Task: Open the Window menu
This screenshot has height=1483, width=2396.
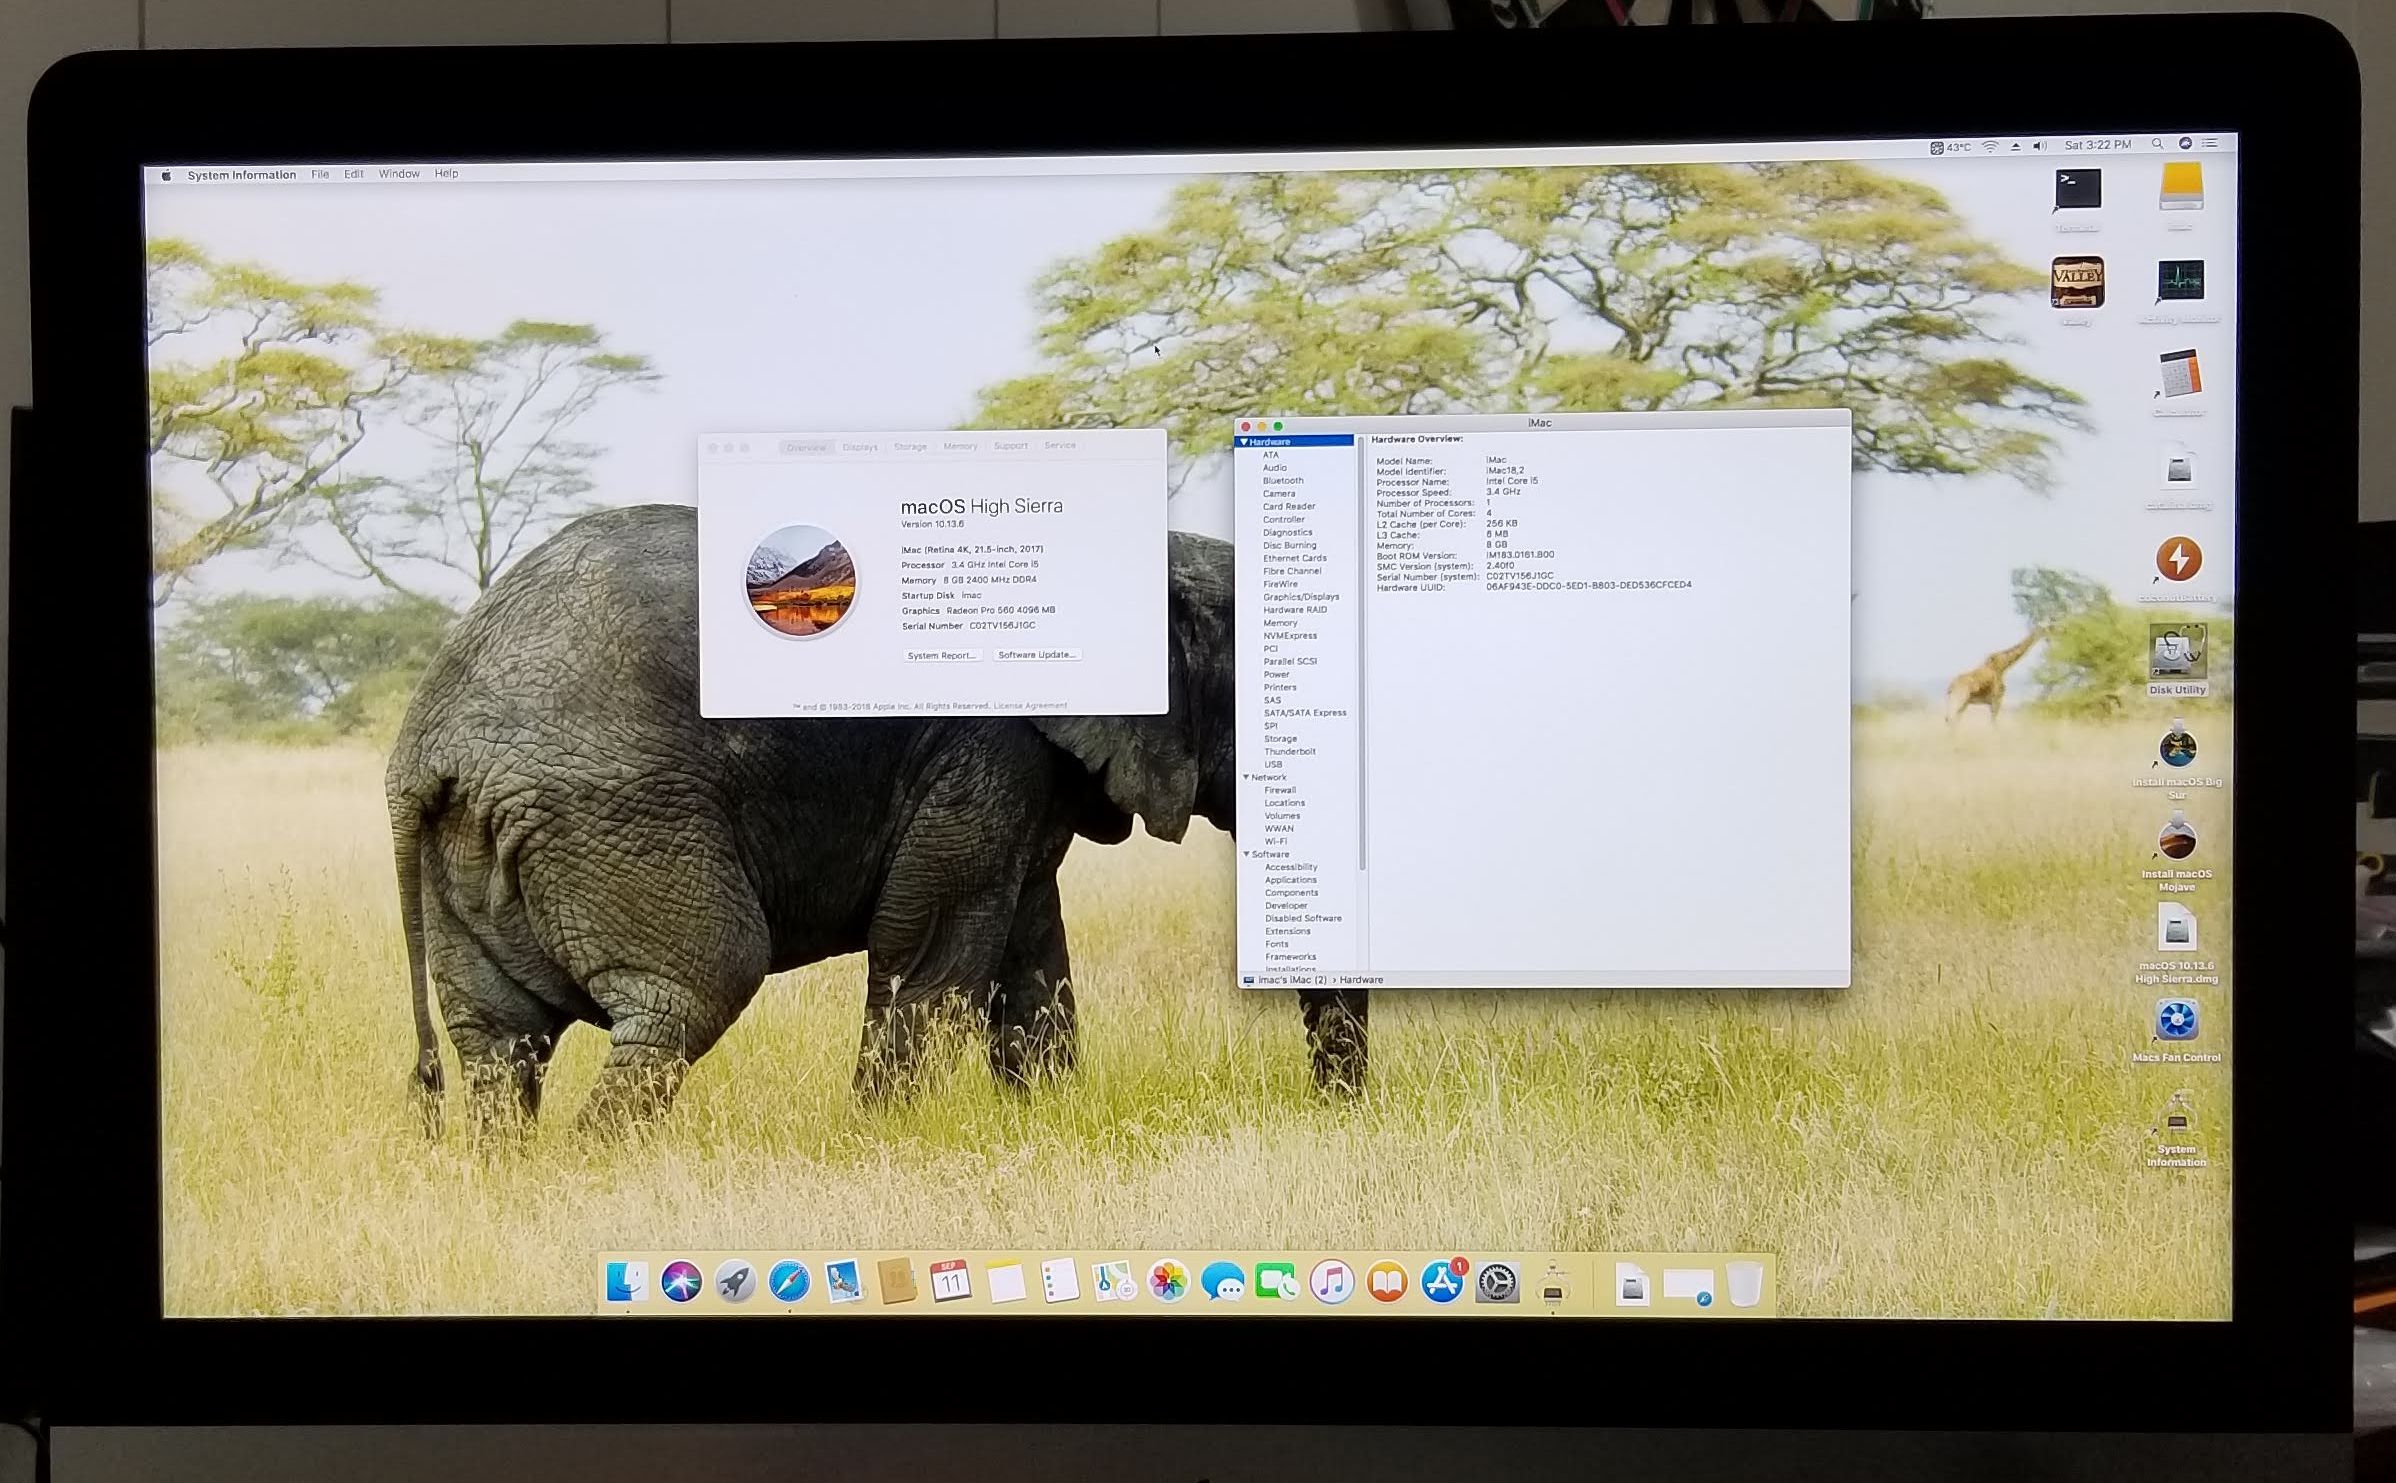Action: (x=398, y=174)
